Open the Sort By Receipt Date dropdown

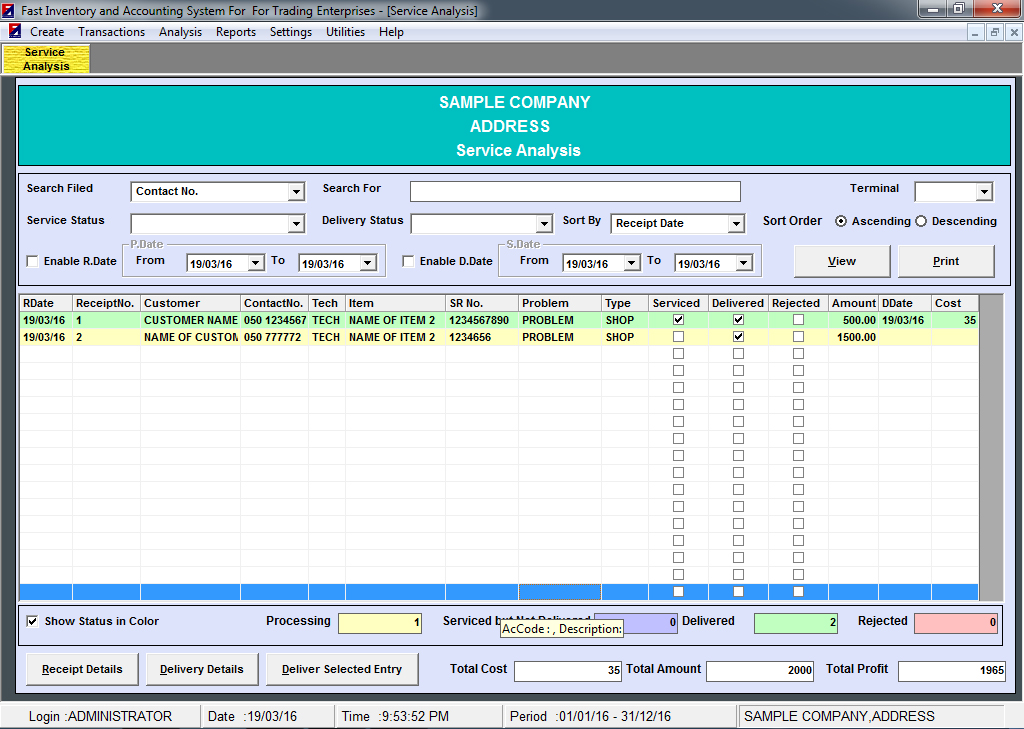[x=736, y=224]
